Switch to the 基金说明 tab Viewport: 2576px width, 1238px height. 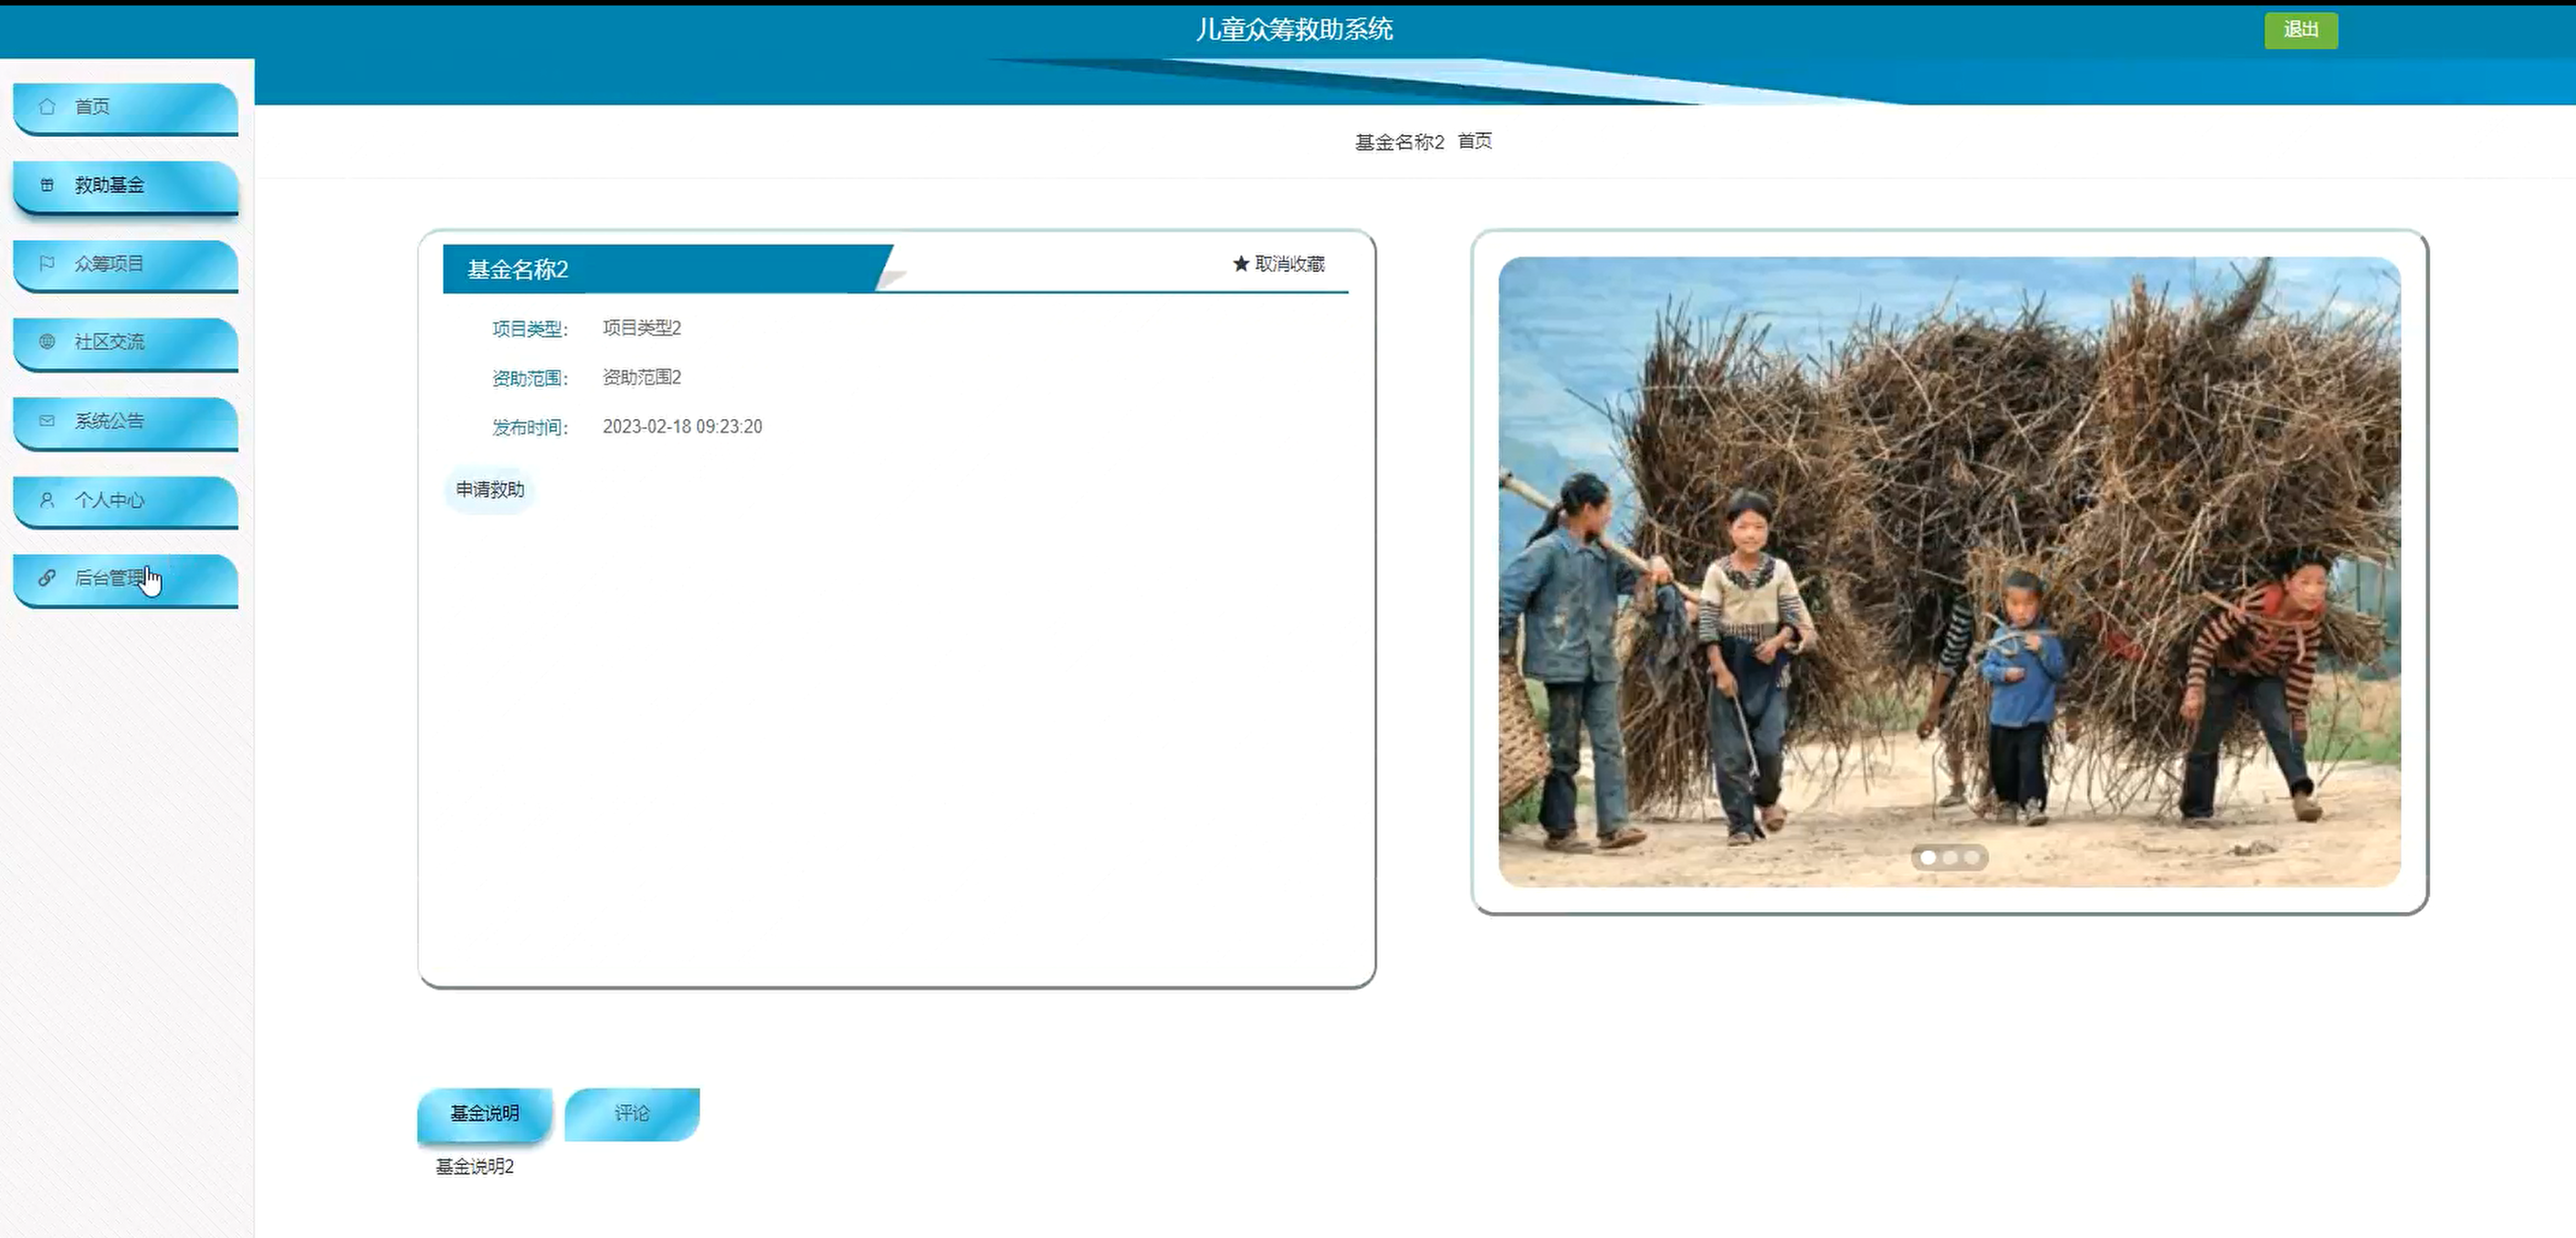pos(485,1114)
